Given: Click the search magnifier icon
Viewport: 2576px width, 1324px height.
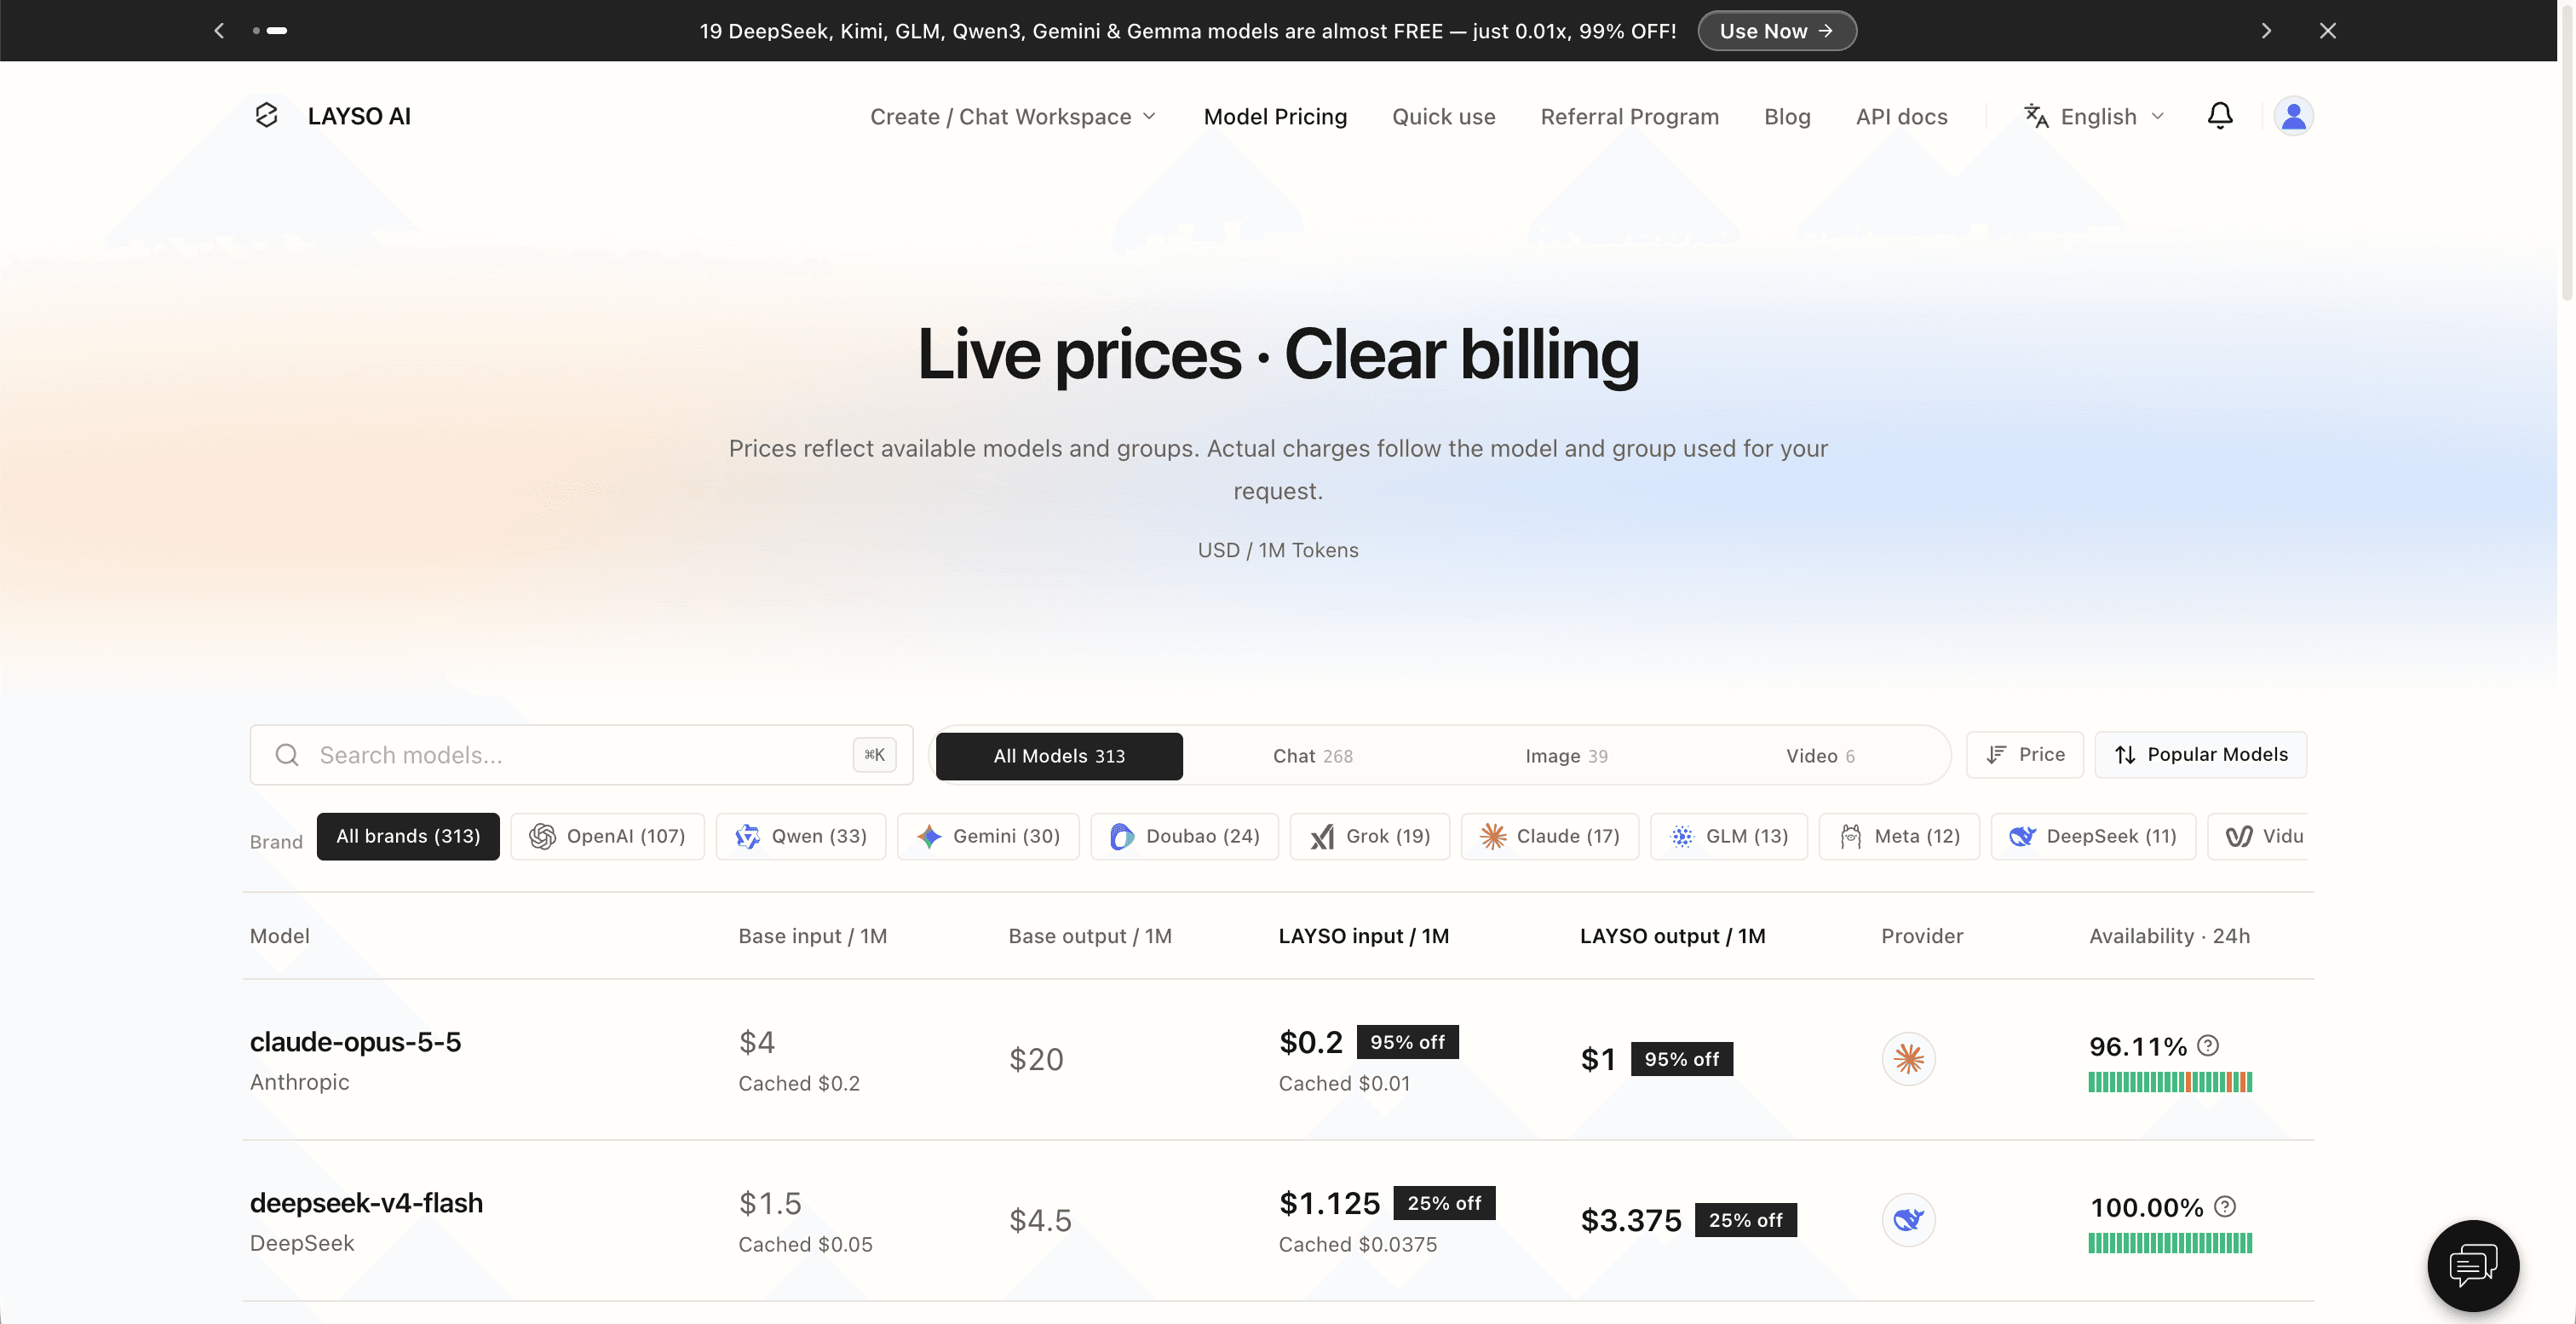Looking at the screenshot, I should 287,755.
